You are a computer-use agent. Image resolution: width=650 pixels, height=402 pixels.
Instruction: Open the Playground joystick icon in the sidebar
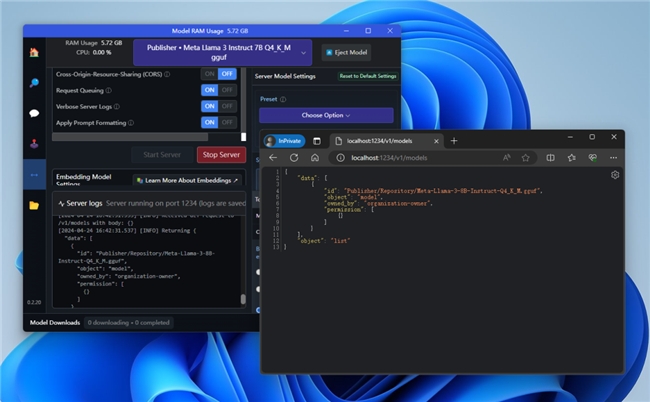click(34, 144)
